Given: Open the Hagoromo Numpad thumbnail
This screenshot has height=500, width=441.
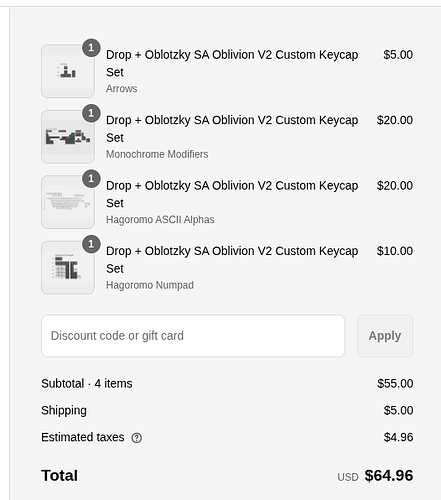Looking at the screenshot, I should click(68, 268).
